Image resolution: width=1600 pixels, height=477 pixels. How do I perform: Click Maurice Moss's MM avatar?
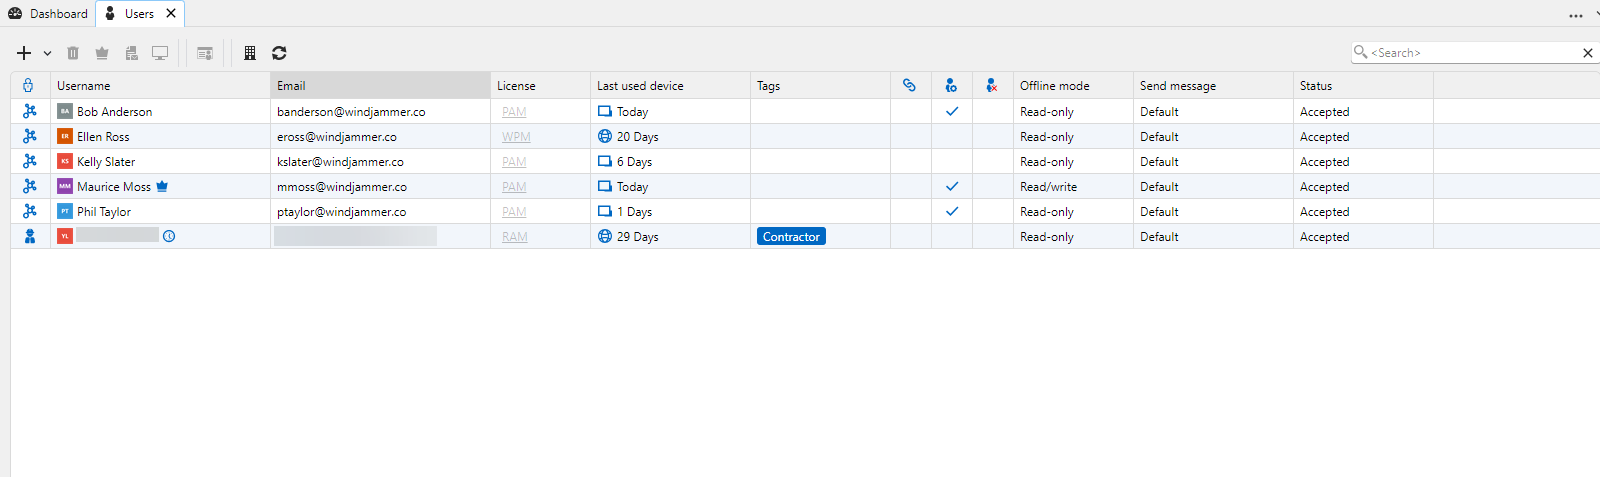tap(65, 186)
